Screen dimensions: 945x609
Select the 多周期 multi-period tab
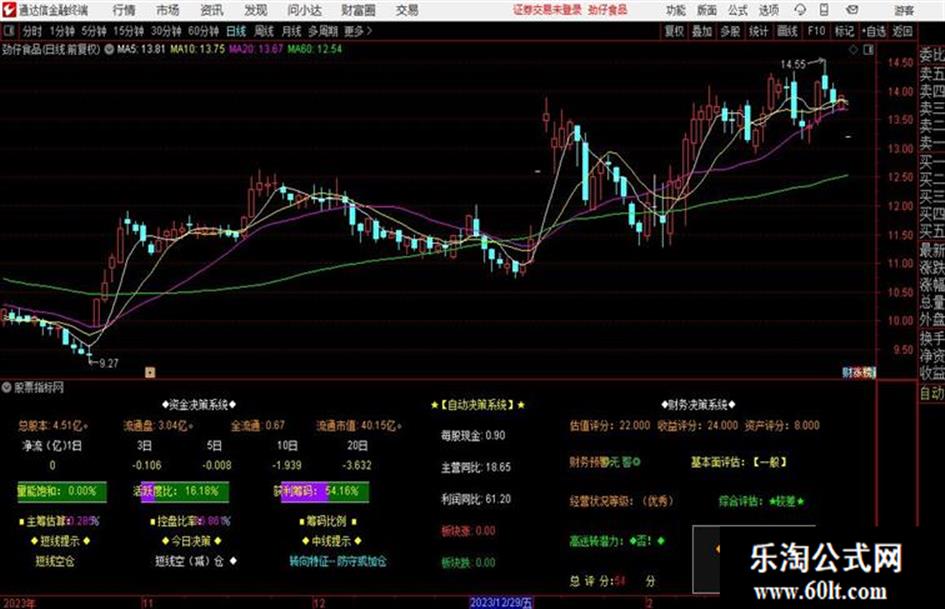tap(323, 31)
